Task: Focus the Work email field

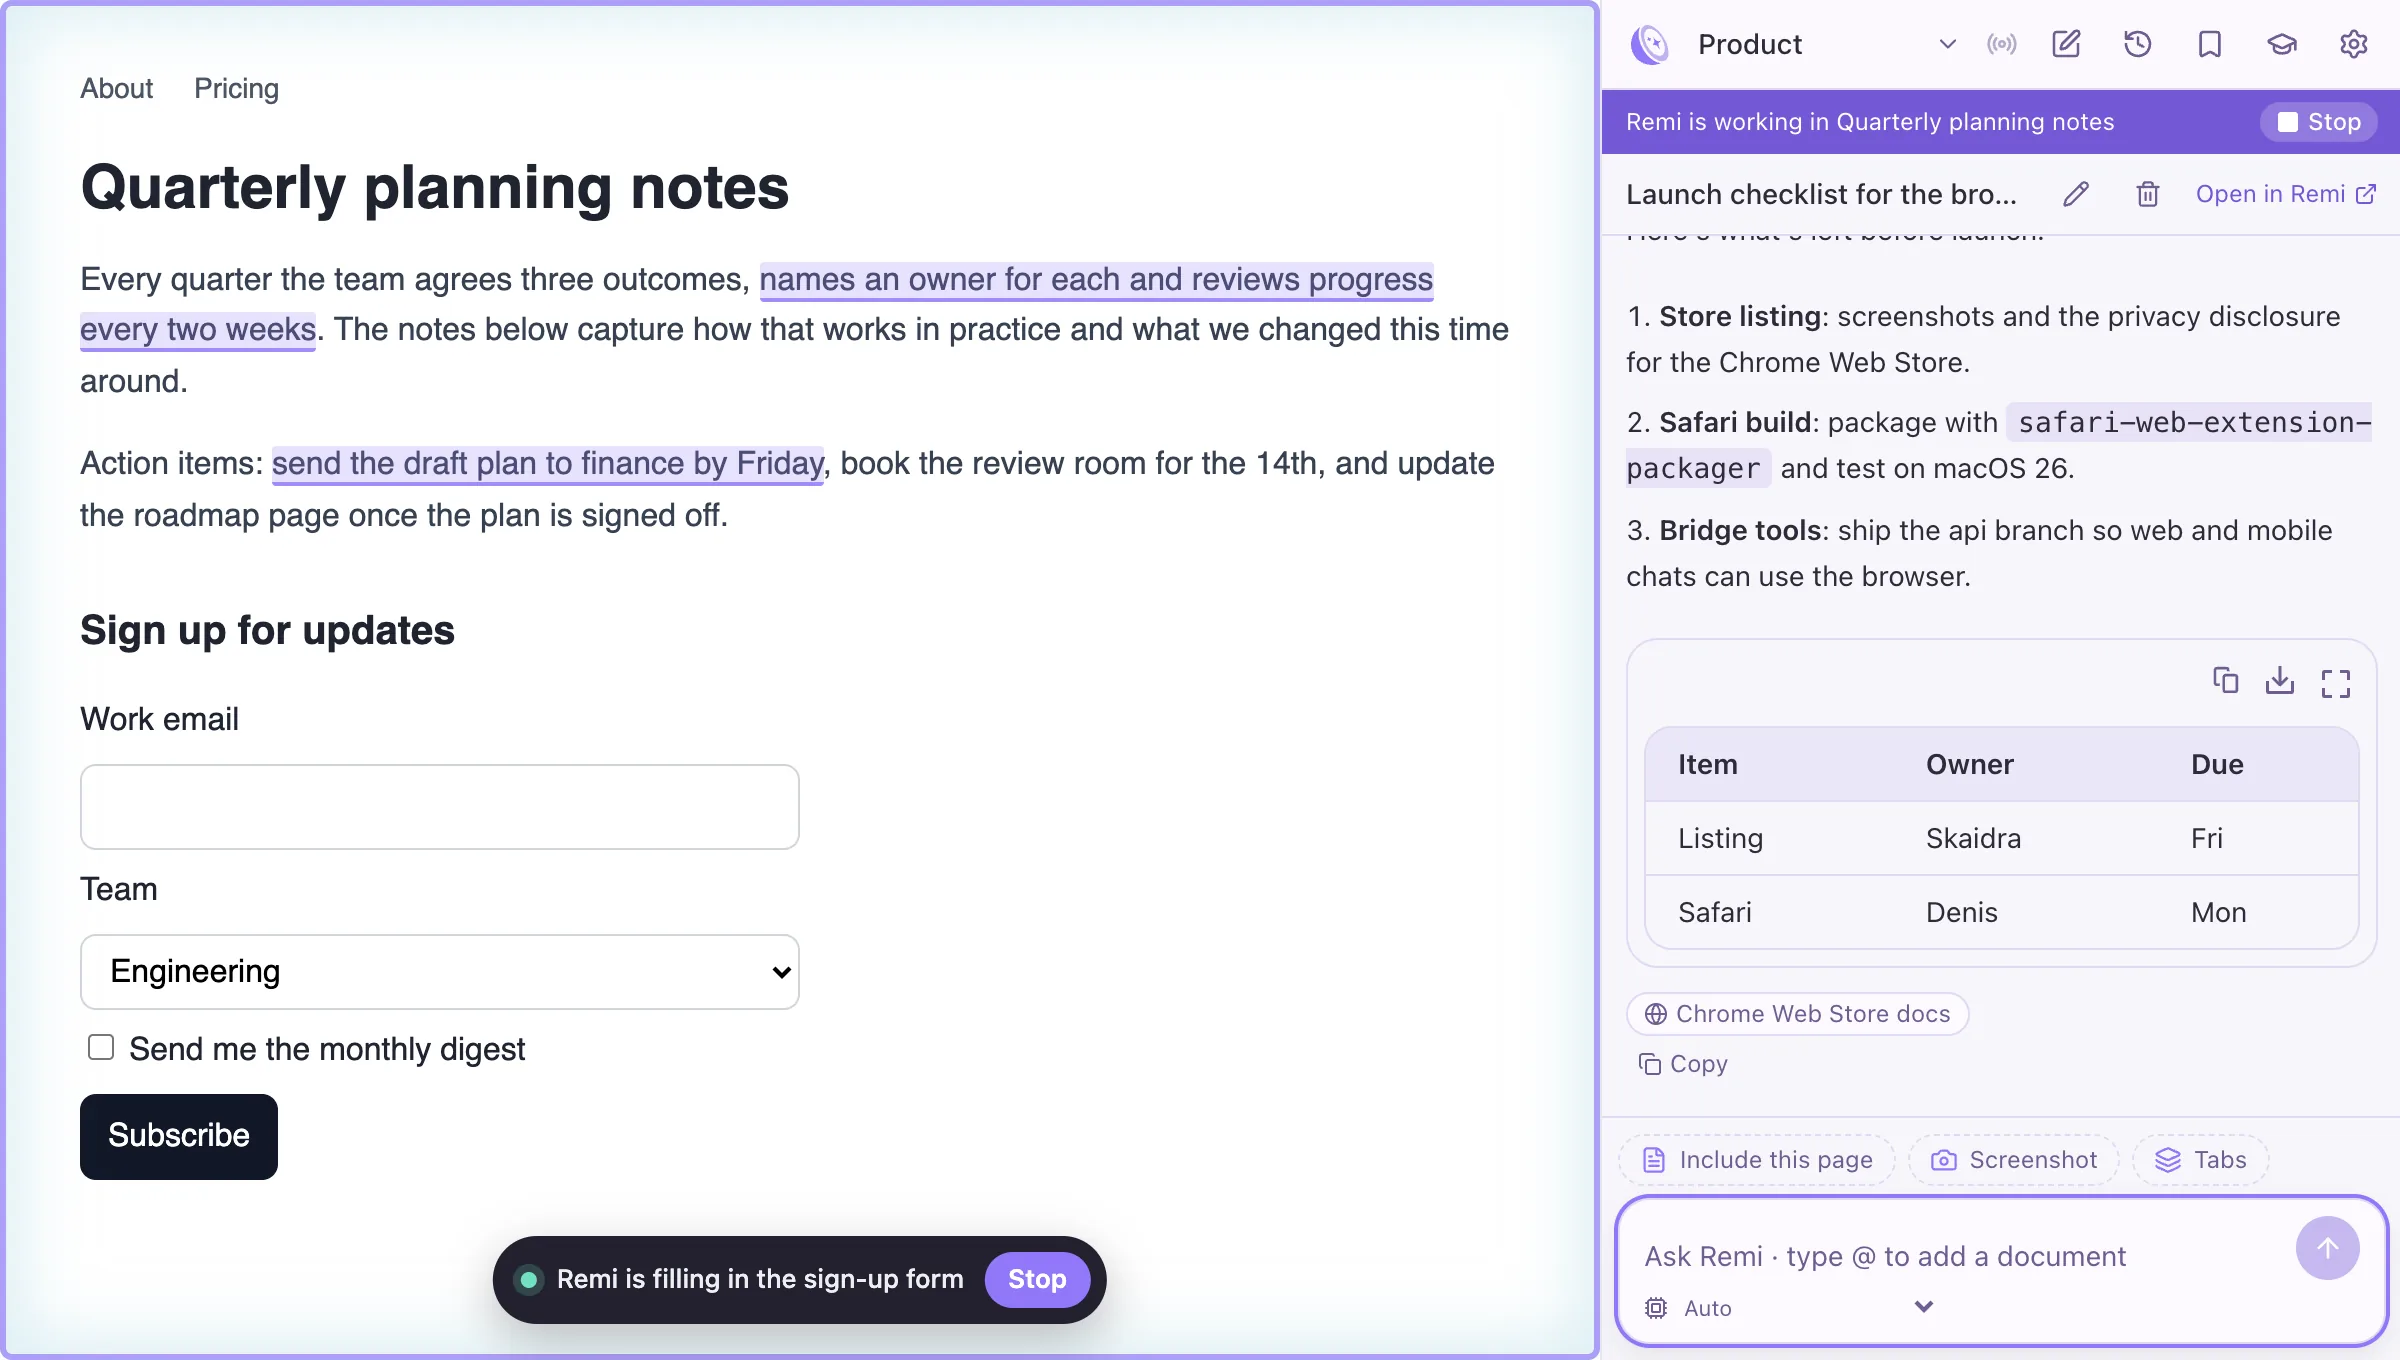Action: pos(440,807)
